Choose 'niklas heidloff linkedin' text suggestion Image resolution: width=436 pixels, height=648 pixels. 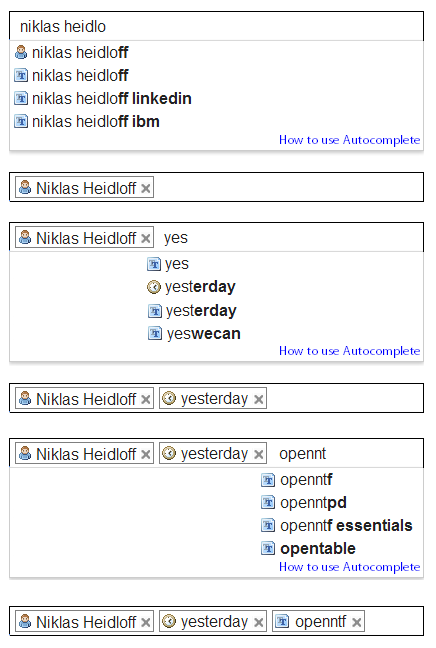tap(103, 98)
